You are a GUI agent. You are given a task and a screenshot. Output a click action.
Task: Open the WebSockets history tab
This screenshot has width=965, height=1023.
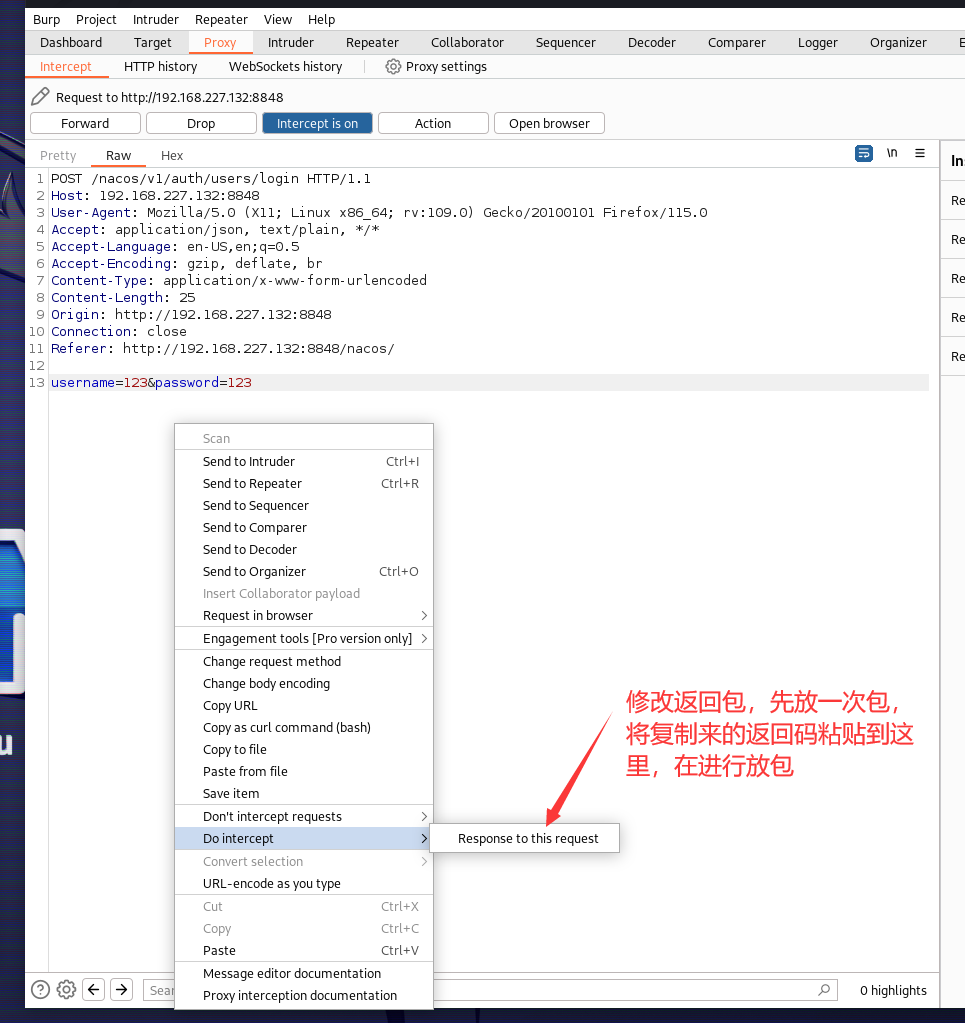pyautogui.click(x=286, y=67)
